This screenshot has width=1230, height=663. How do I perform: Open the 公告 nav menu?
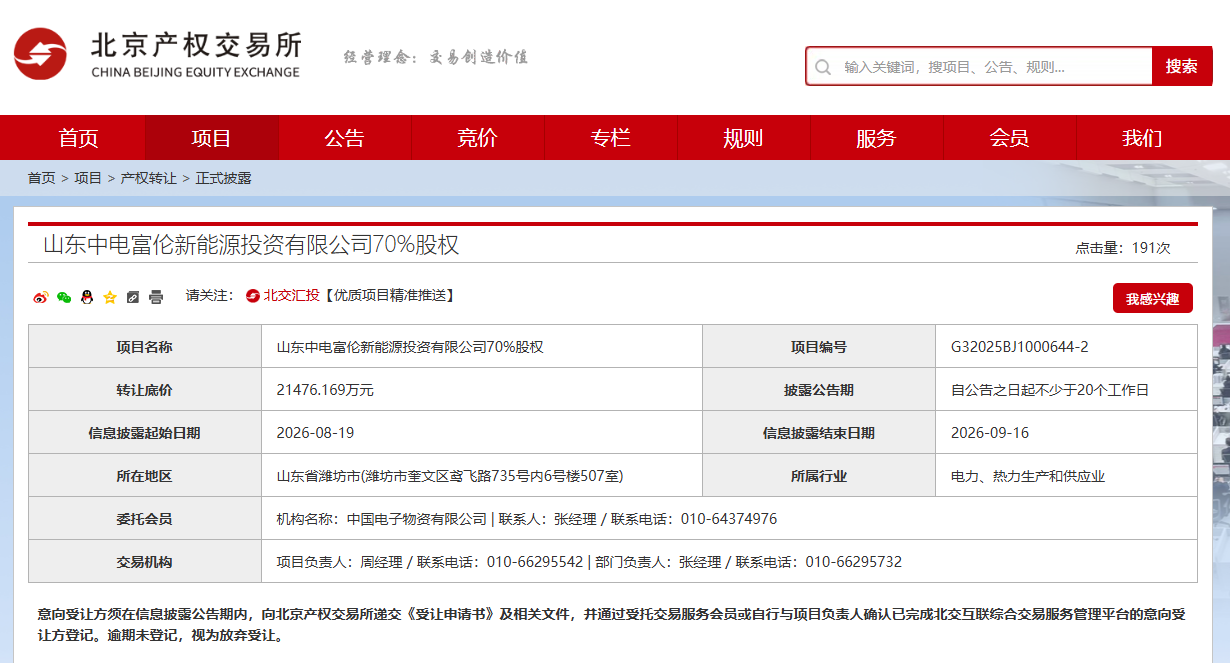(x=345, y=138)
